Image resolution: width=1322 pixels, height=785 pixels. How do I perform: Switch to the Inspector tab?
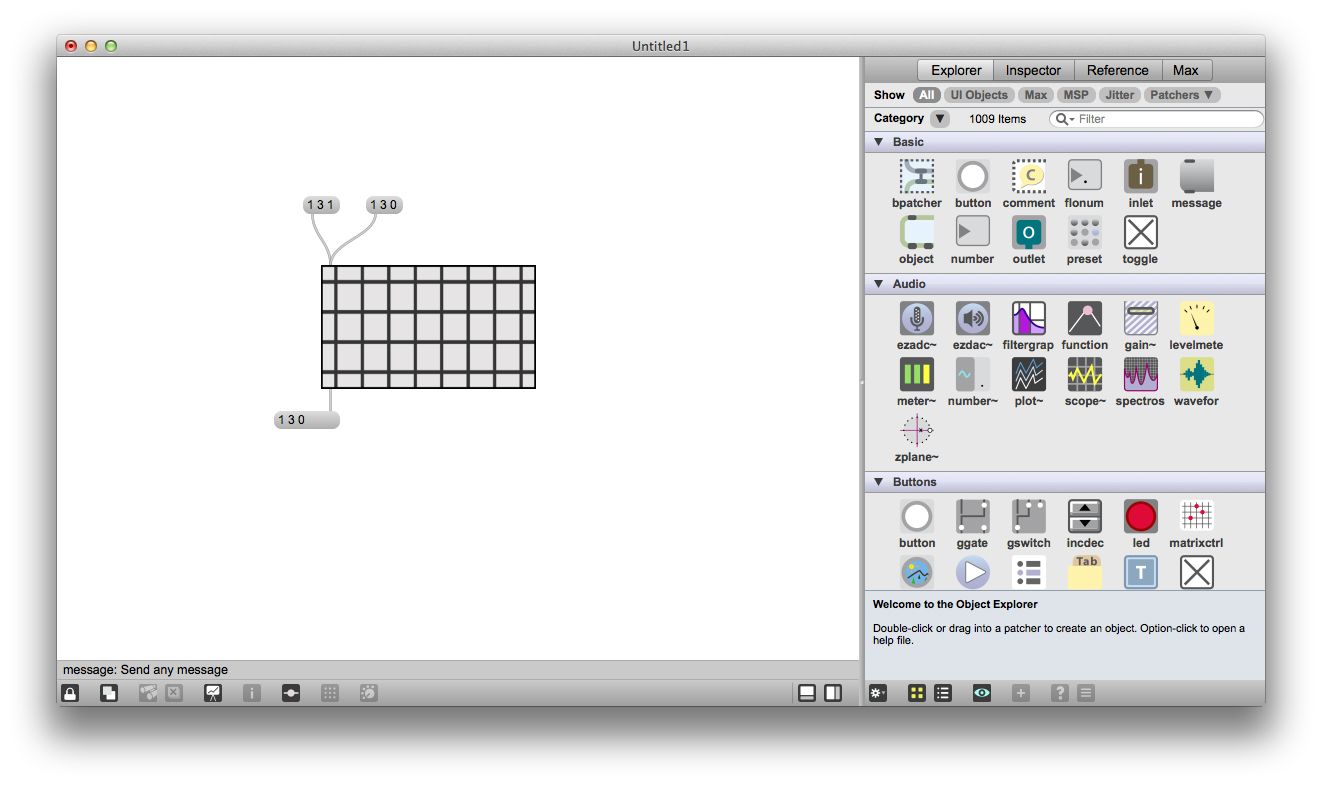pos(1033,70)
